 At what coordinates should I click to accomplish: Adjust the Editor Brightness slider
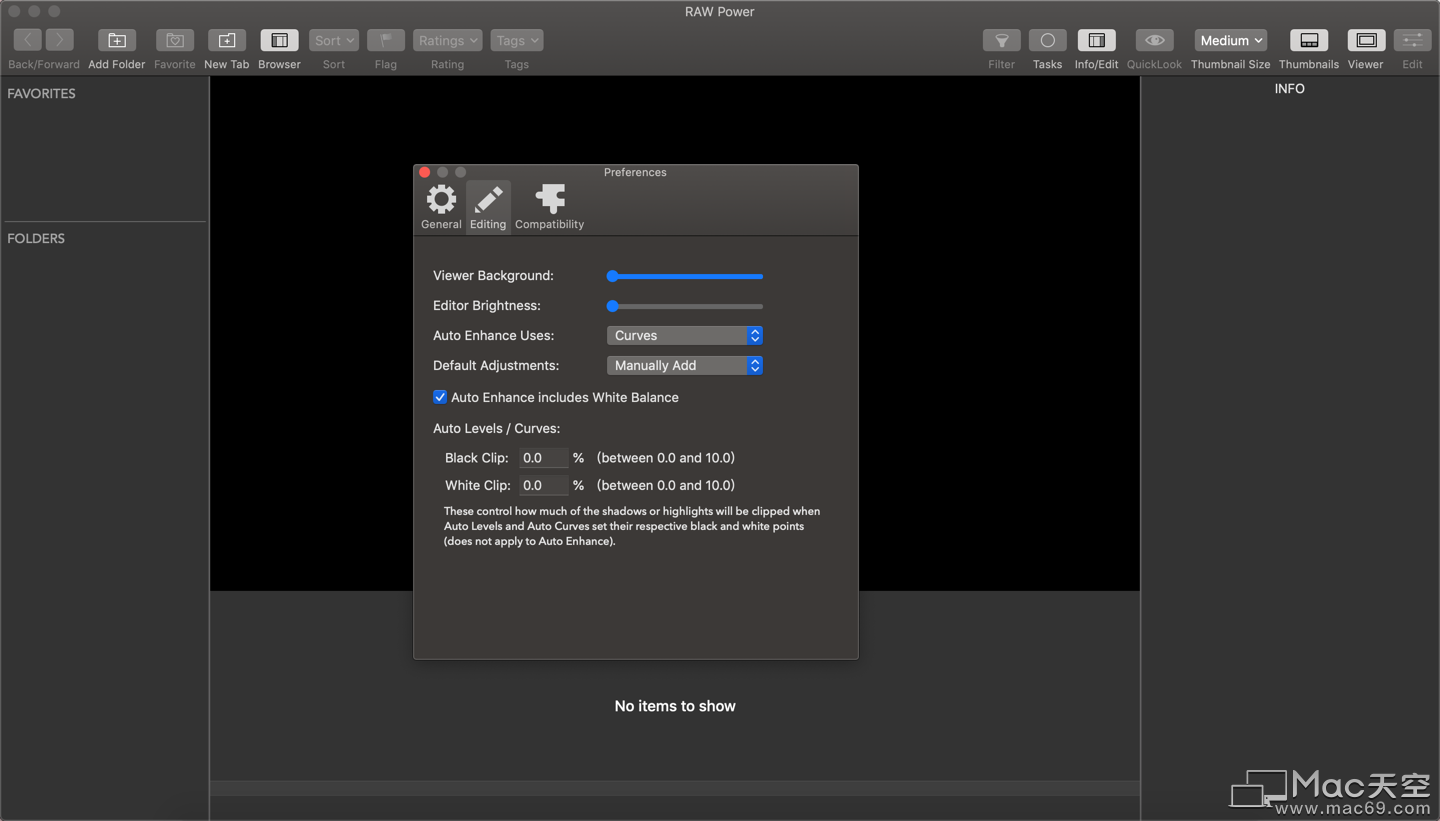coord(685,306)
